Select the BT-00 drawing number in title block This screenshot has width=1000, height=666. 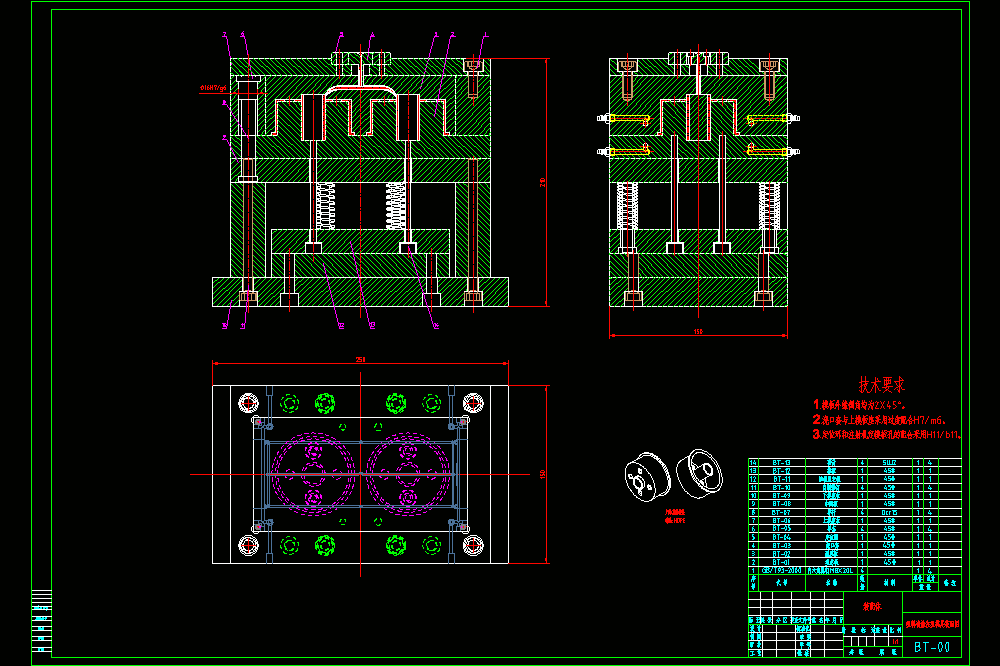click(932, 647)
